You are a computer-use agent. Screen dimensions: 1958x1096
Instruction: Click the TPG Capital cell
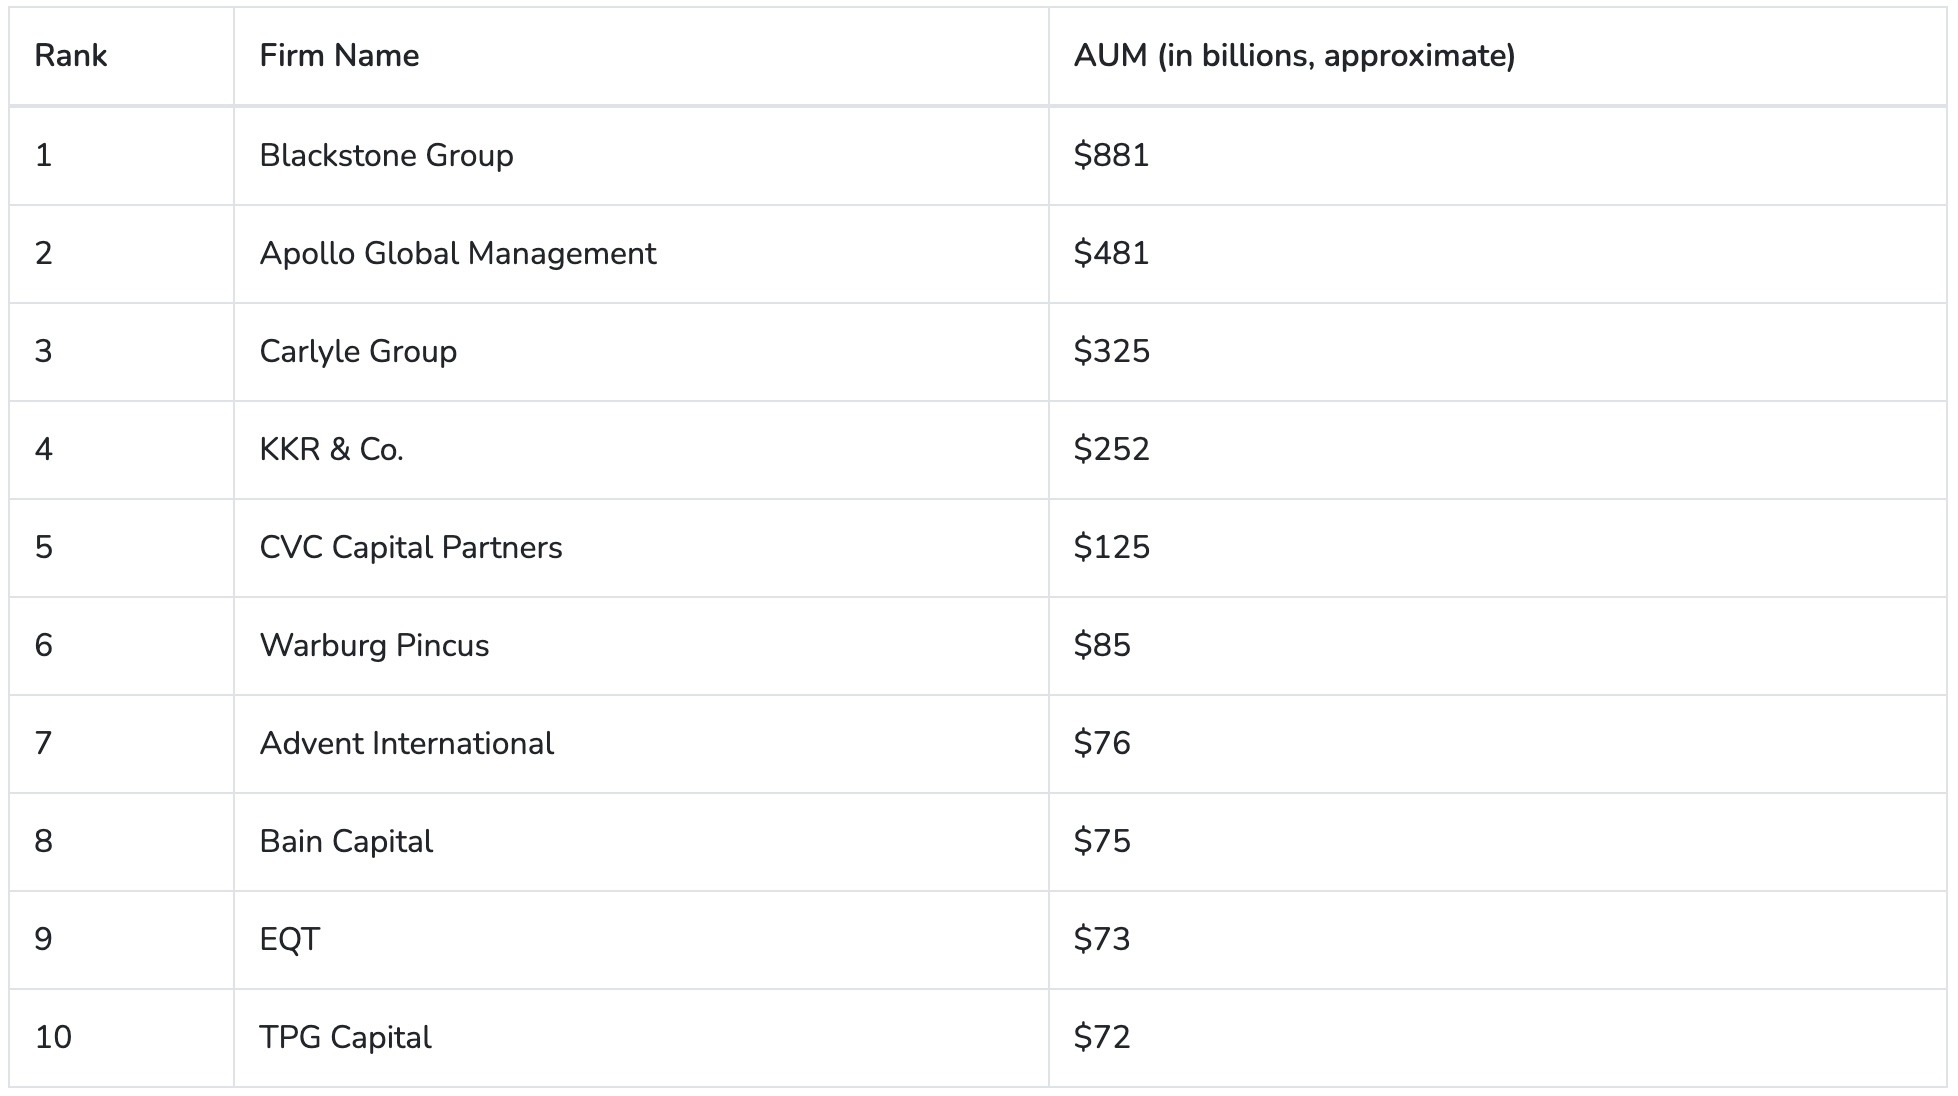tap(345, 1038)
